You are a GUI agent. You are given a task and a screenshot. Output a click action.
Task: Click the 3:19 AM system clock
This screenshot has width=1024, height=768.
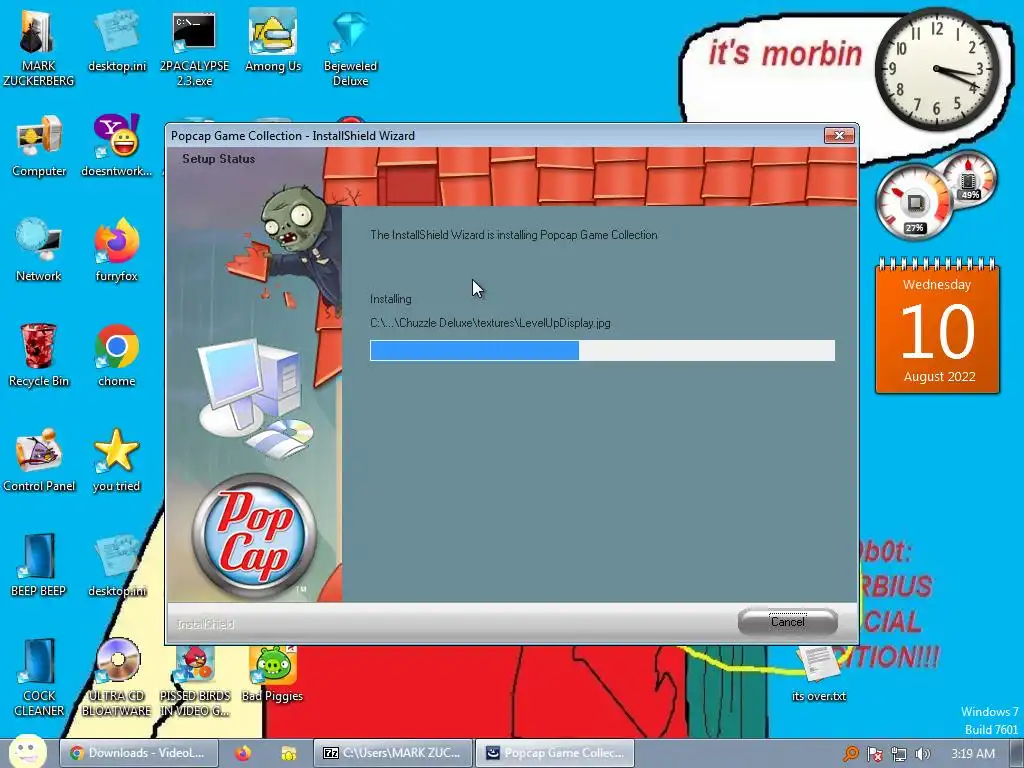972,754
